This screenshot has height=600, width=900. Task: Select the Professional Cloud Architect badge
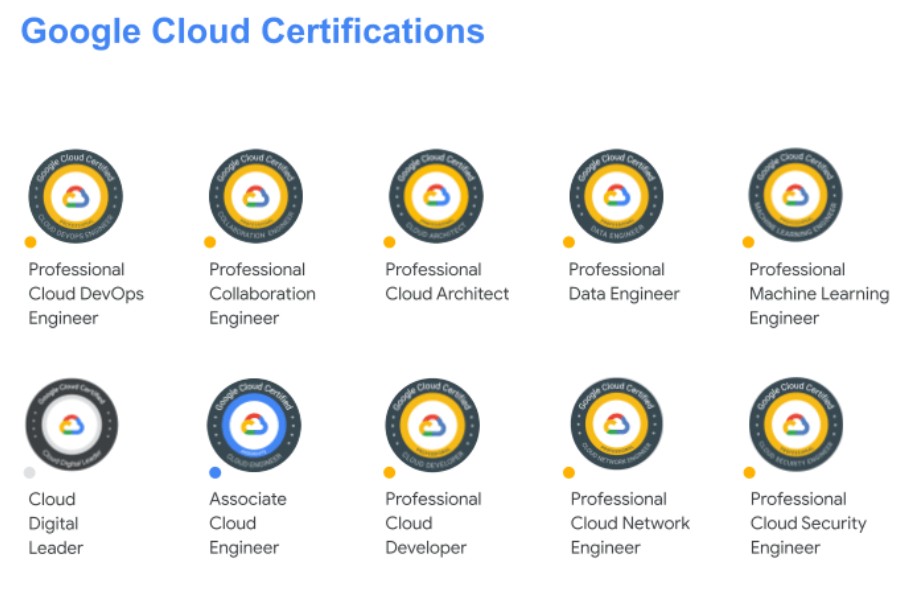coord(436,196)
